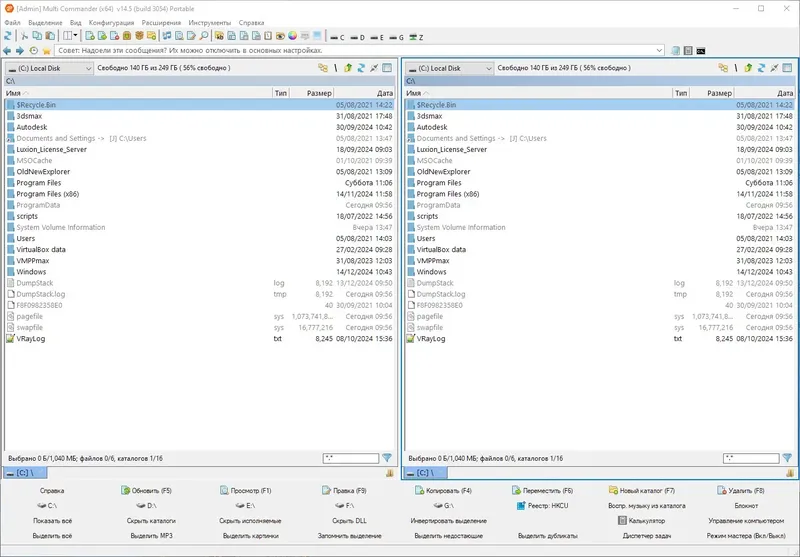Click Реестр: HKCU button
The image size is (800, 557).
pos(542,505)
